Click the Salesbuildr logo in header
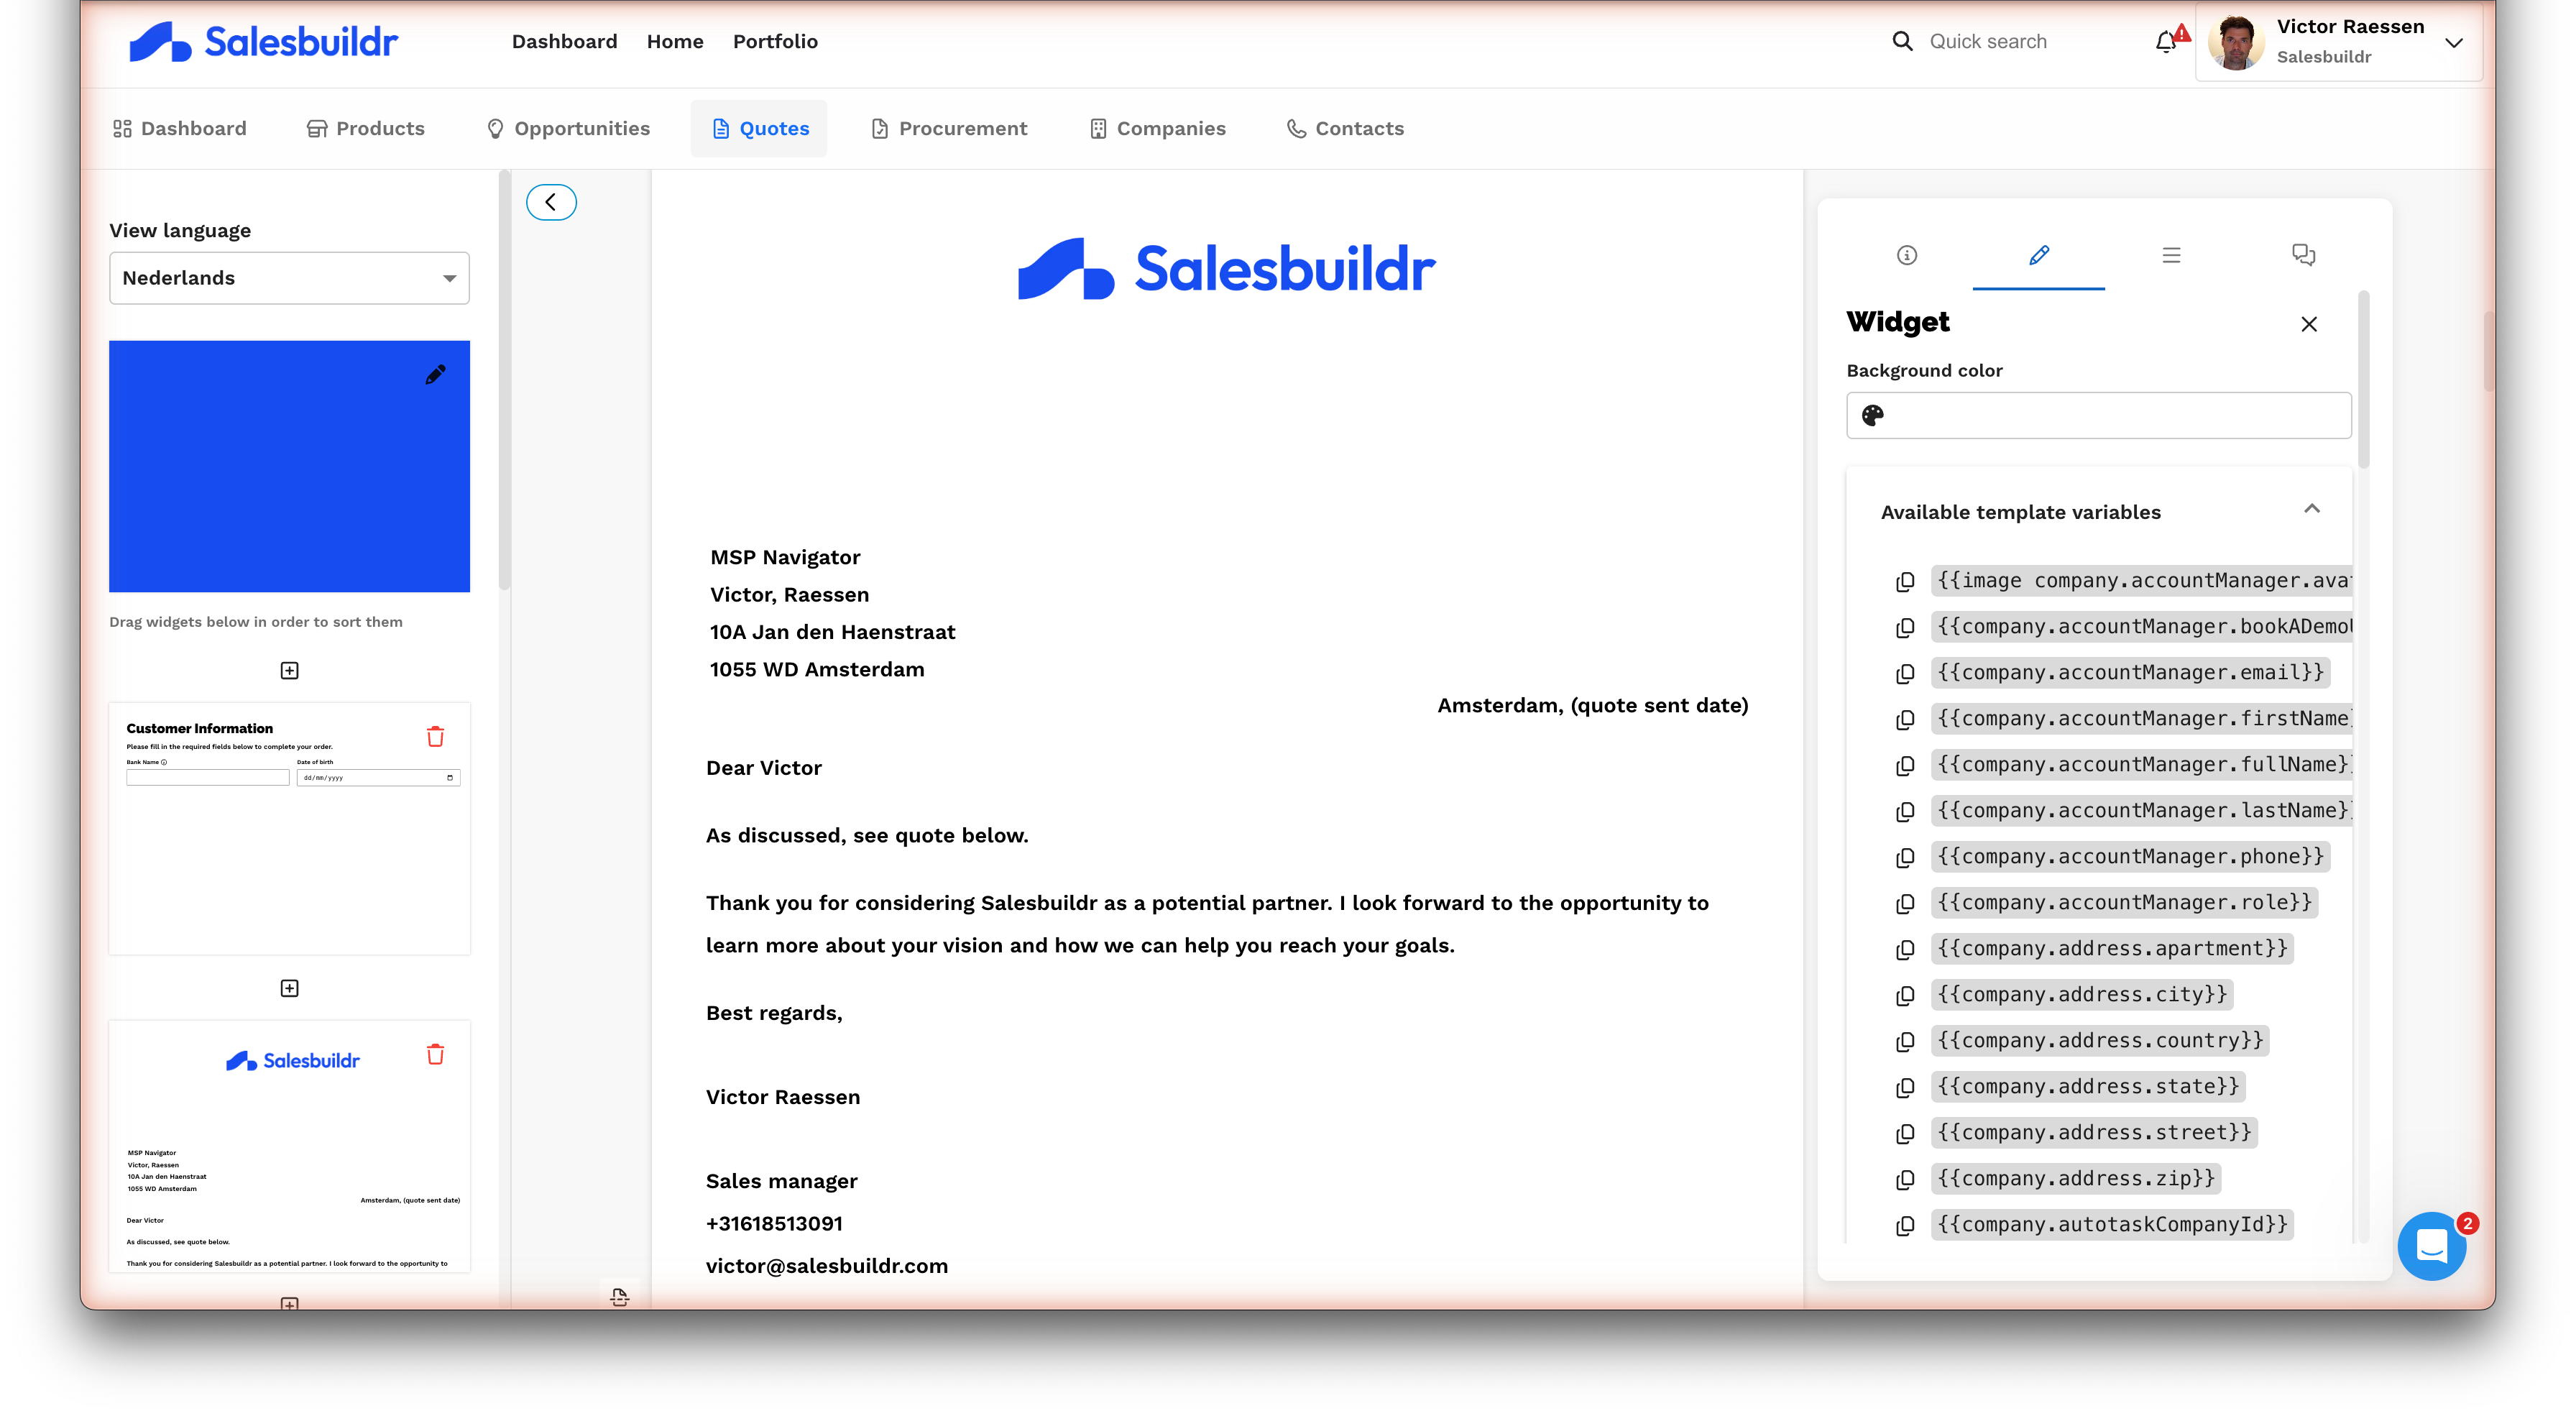Image resolution: width=2576 pixels, height=1416 pixels. (263, 42)
